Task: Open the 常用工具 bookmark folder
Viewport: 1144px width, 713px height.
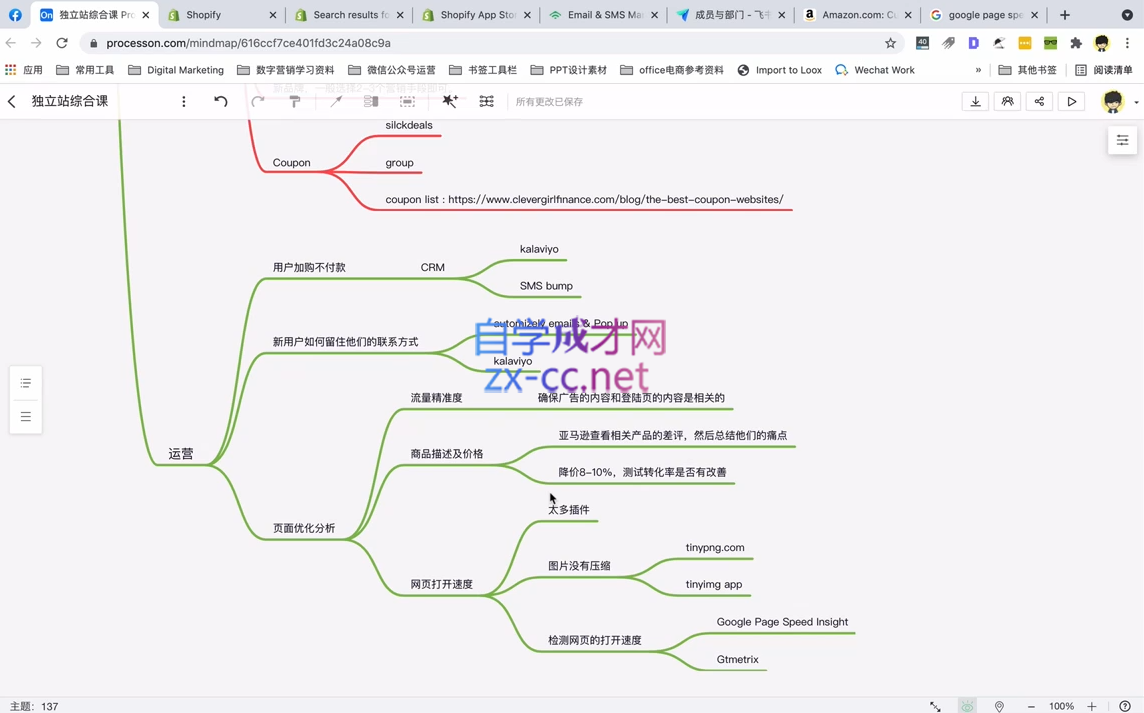Action: tap(85, 70)
